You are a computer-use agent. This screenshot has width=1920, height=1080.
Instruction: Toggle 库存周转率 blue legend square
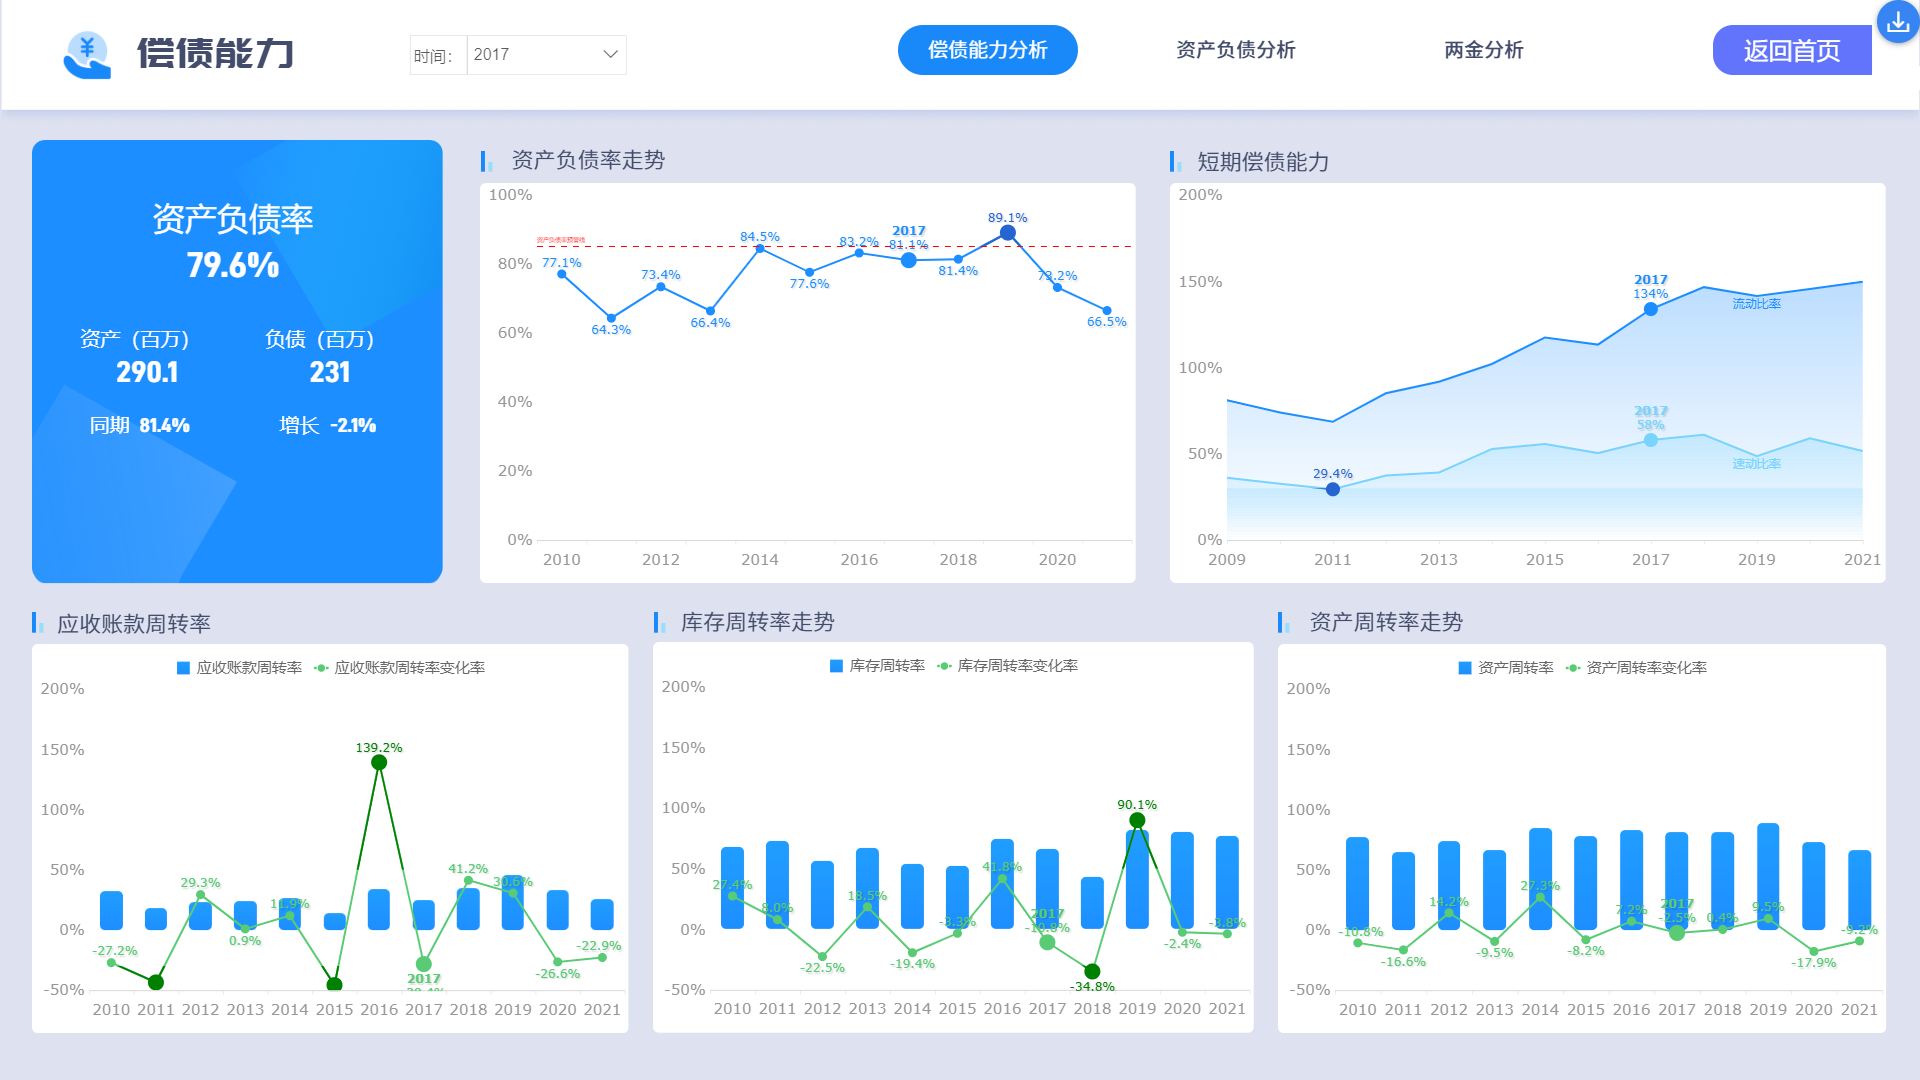point(836,666)
